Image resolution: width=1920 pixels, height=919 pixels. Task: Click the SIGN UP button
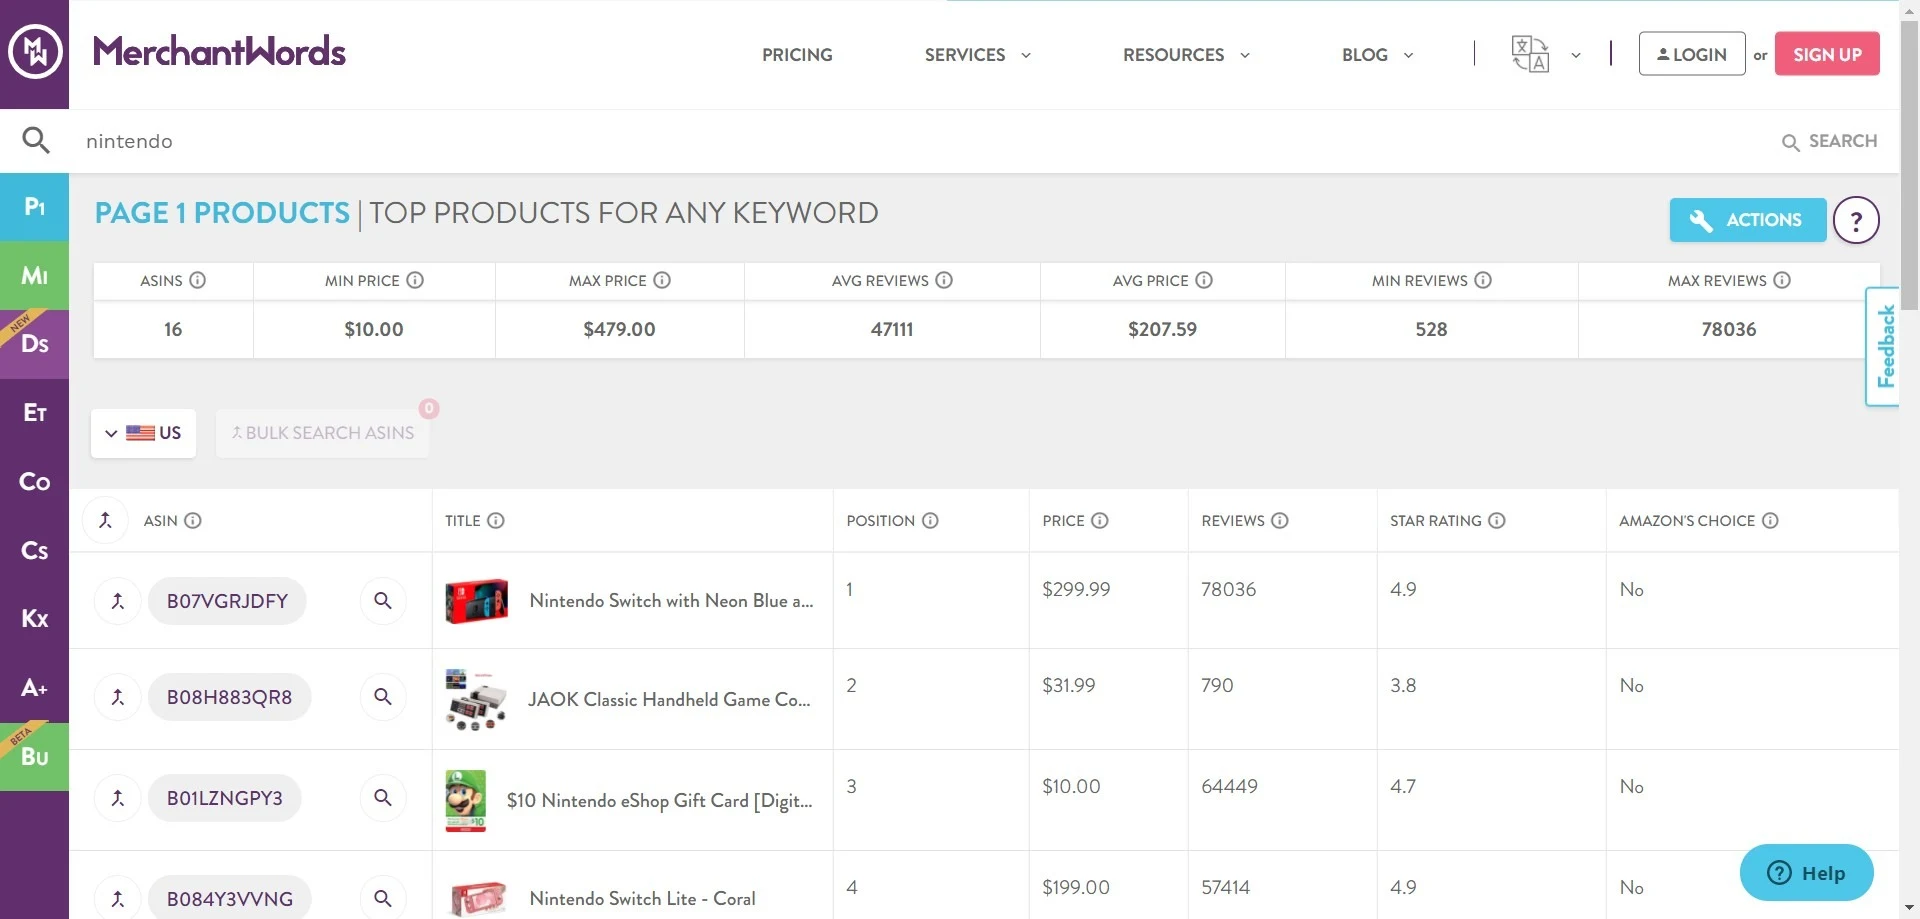click(1827, 54)
